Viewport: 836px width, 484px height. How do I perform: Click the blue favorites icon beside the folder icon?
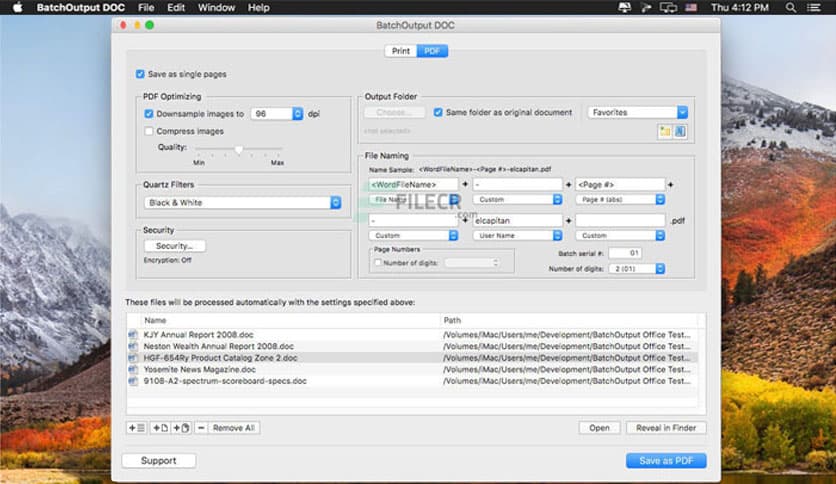(680, 131)
